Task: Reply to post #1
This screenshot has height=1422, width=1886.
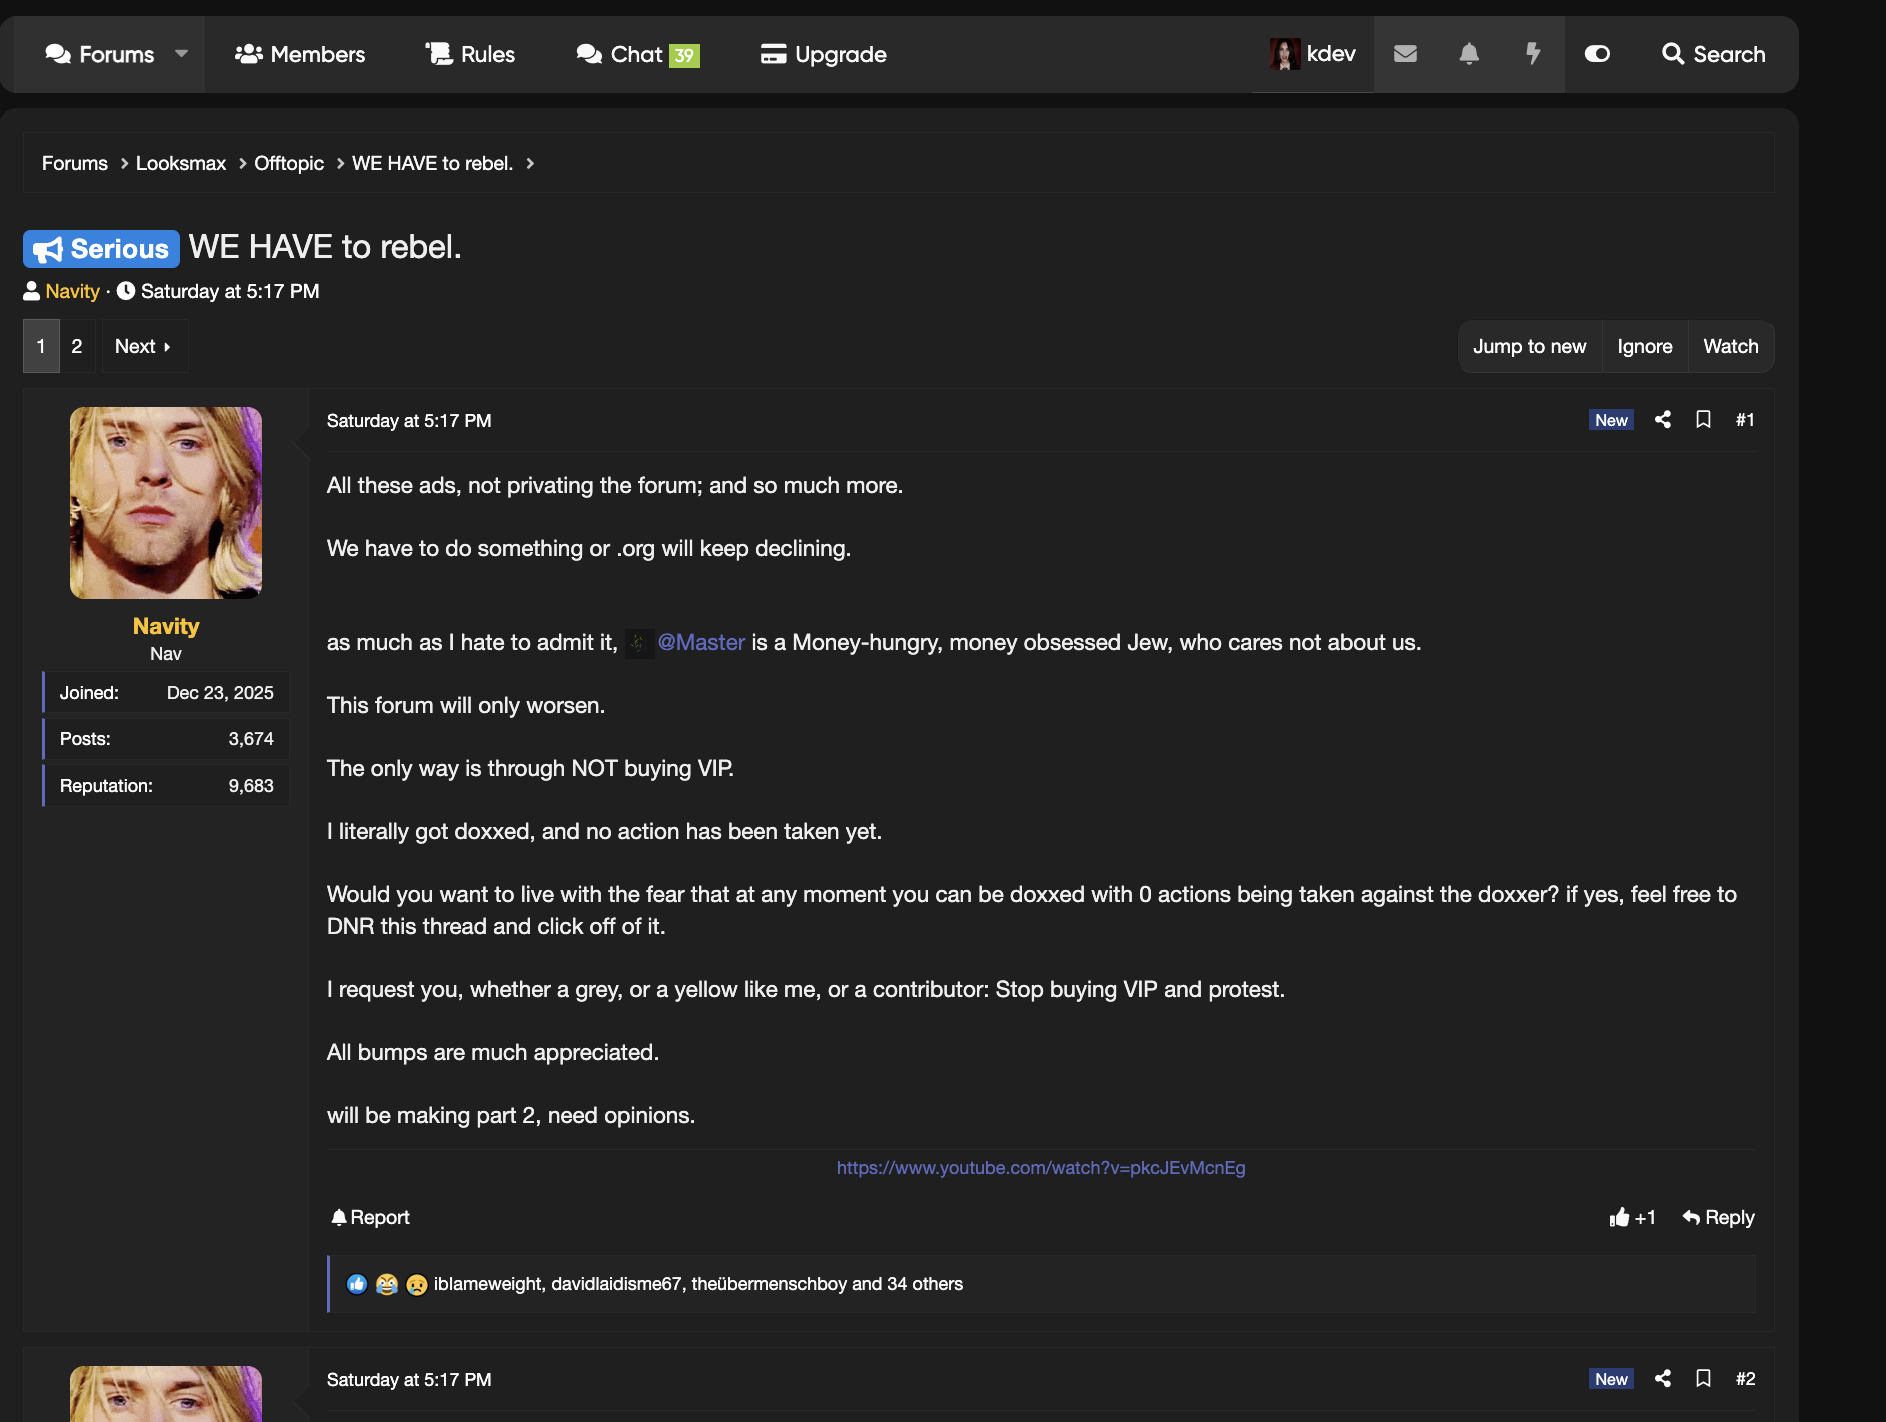Action: pos(1718,1217)
